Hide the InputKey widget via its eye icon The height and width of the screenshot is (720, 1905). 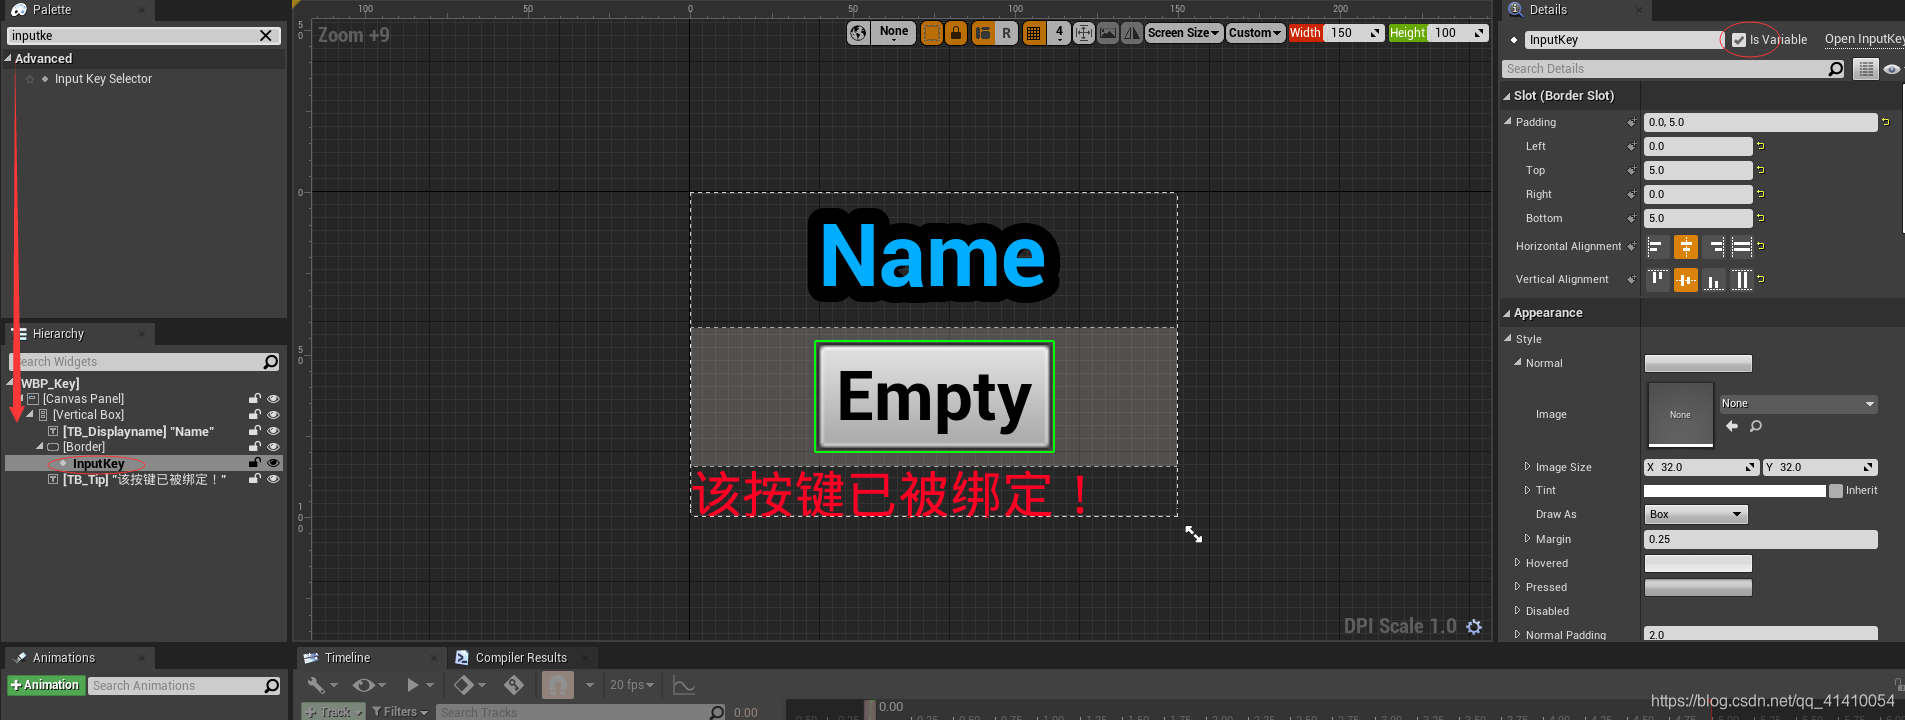273,463
